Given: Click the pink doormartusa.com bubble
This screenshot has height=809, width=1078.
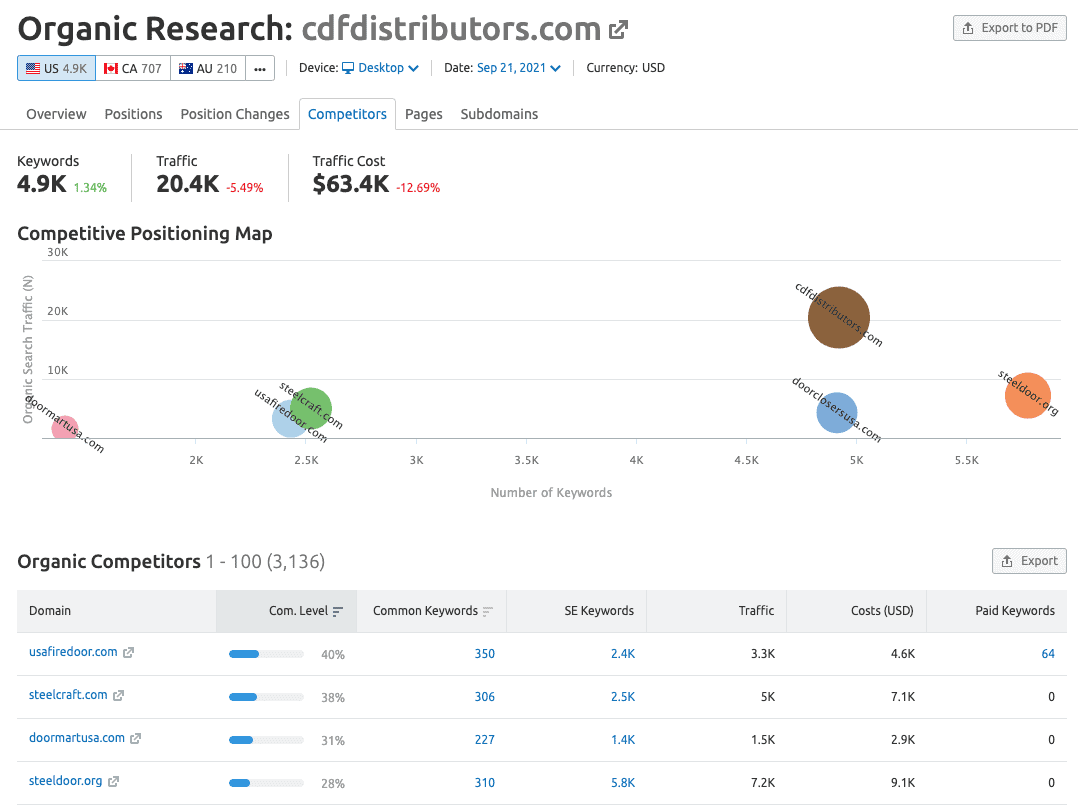Looking at the screenshot, I should (65, 428).
